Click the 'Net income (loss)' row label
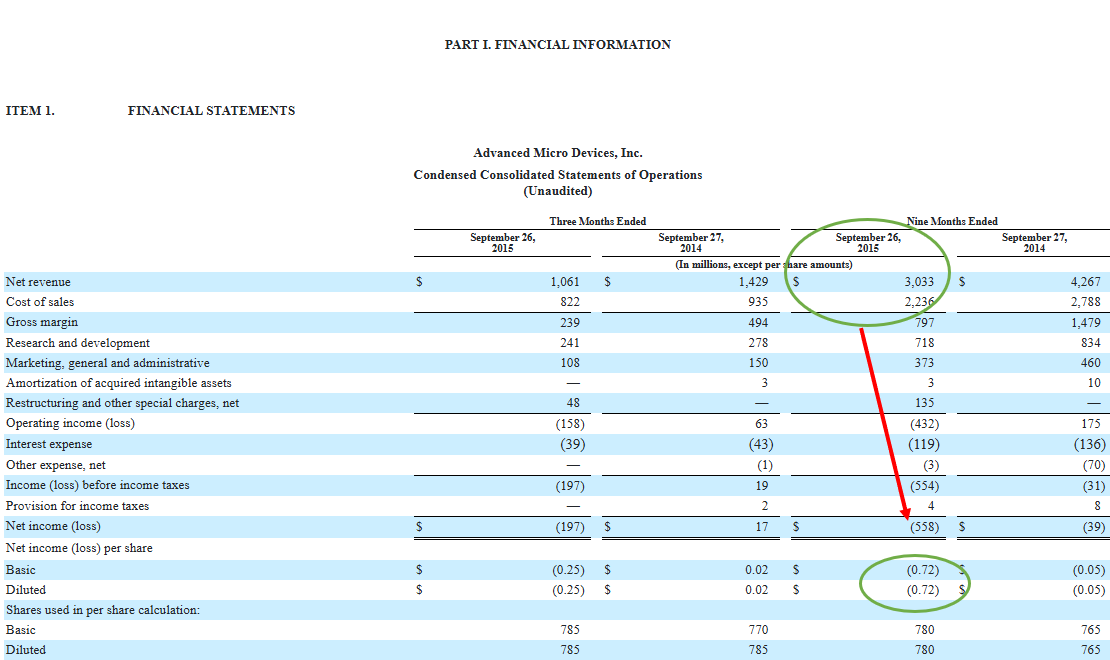The image size is (1110, 660). click(53, 526)
